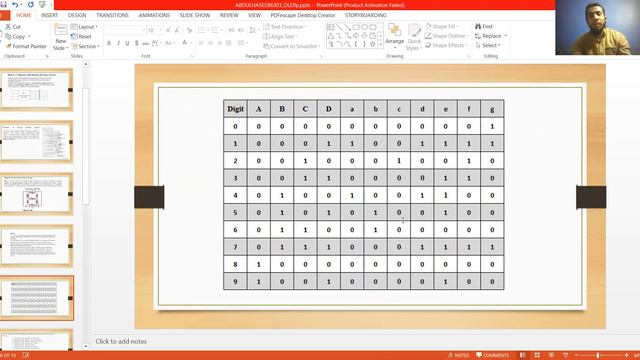This screenshot has height=360, width=640.
Task: Insert a New Slide
Action: pyautogui.click(x=60, y=37)
